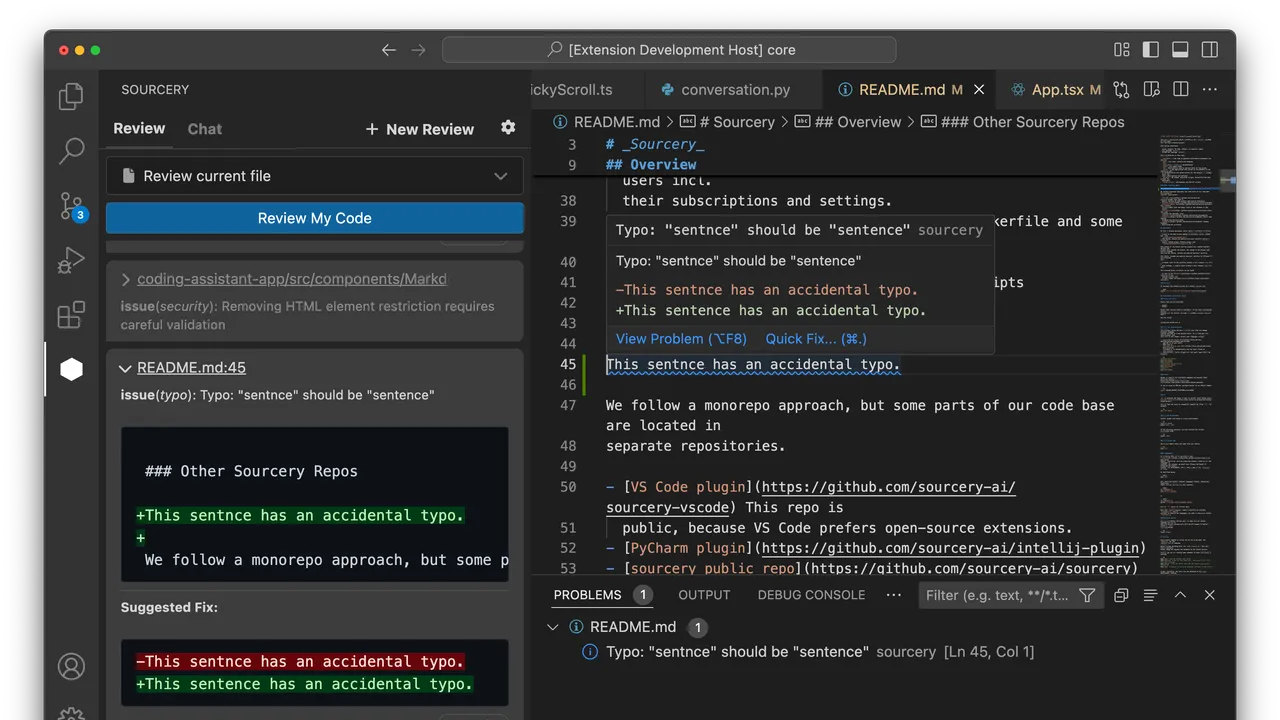Open the panel's additional views ellipsis
This screenshot has width=1280, height=720.
coord(894,595)
